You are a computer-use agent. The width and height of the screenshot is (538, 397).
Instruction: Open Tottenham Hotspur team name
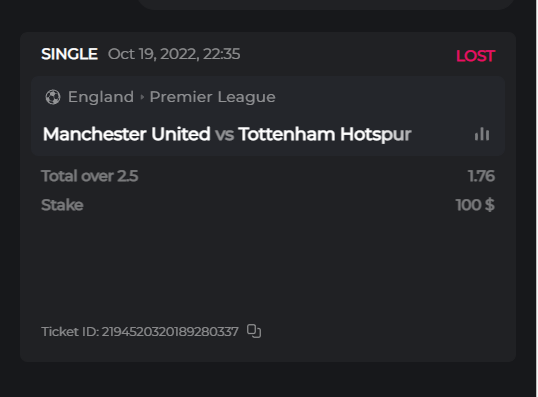(325, 134)
